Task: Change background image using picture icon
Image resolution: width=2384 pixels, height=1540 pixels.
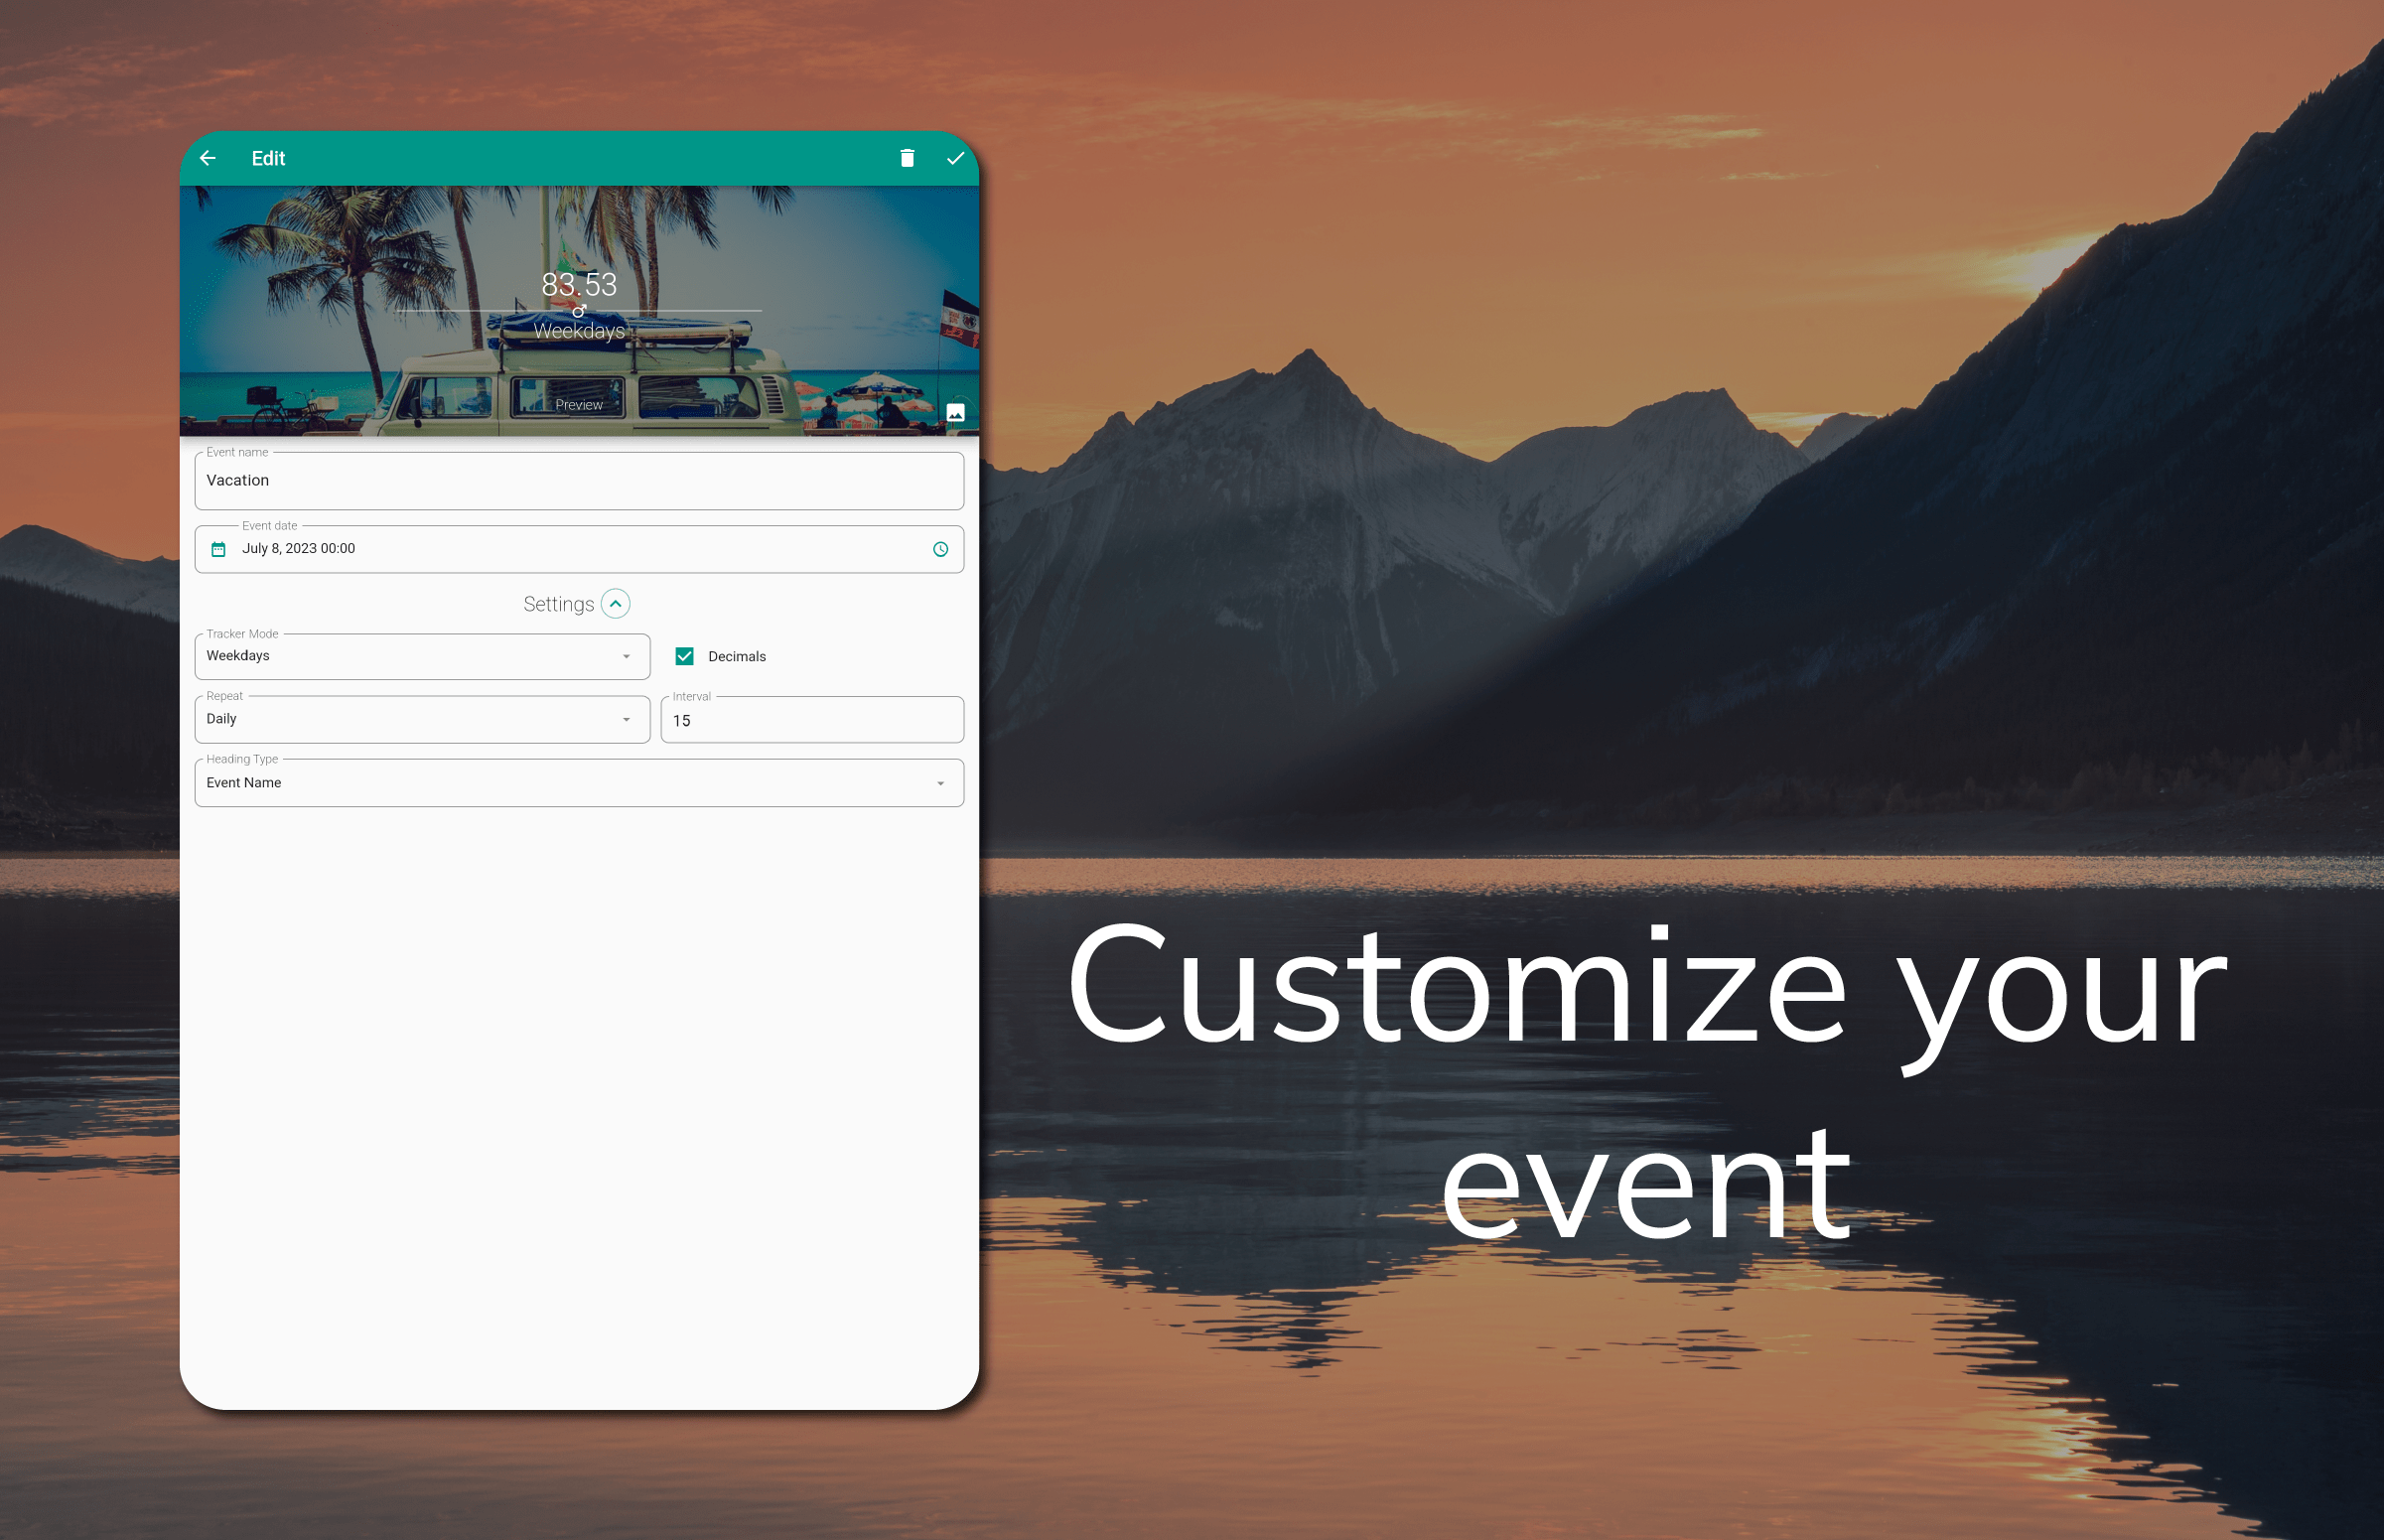Action: pyautogui.click(x=955, y=413)
